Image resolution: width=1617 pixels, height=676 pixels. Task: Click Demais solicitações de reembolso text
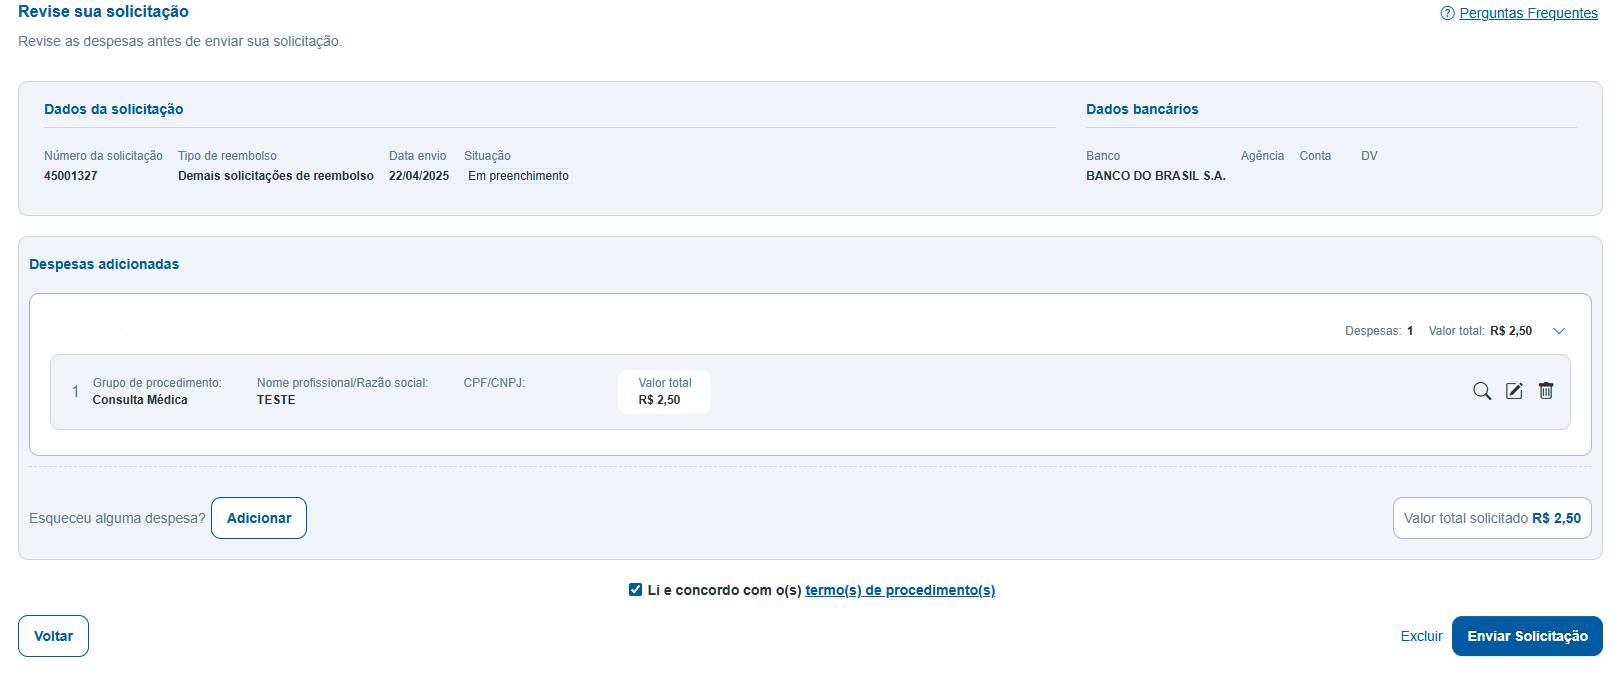276,176
